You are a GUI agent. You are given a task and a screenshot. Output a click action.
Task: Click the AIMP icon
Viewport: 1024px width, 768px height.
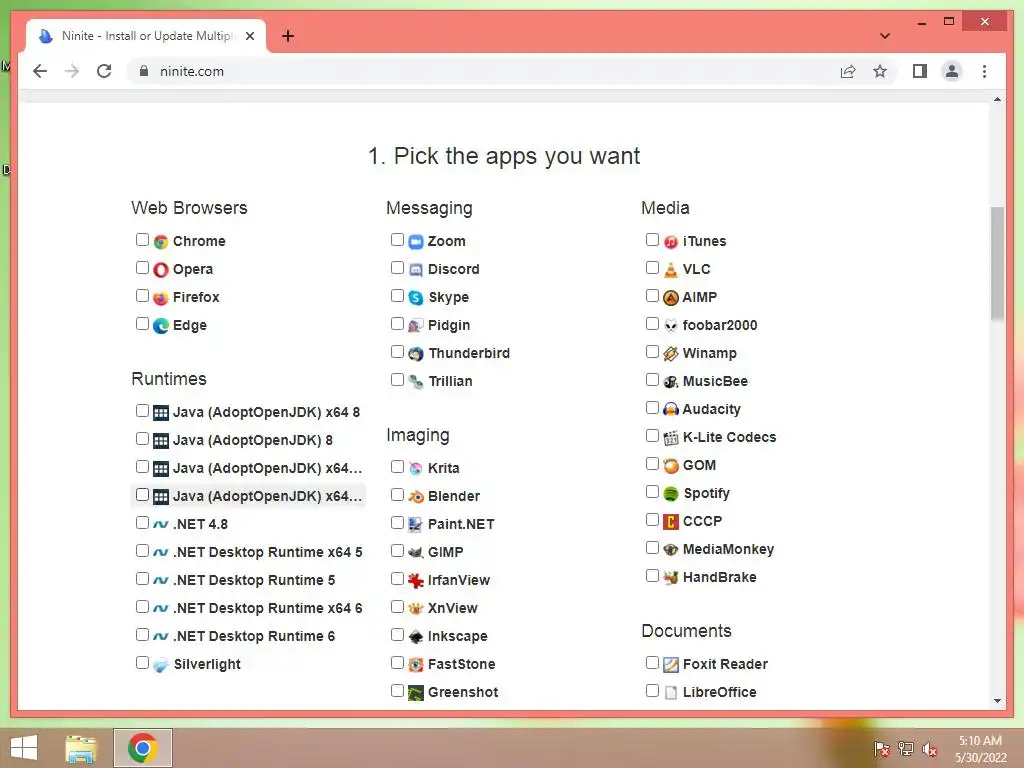pos(671,298)
